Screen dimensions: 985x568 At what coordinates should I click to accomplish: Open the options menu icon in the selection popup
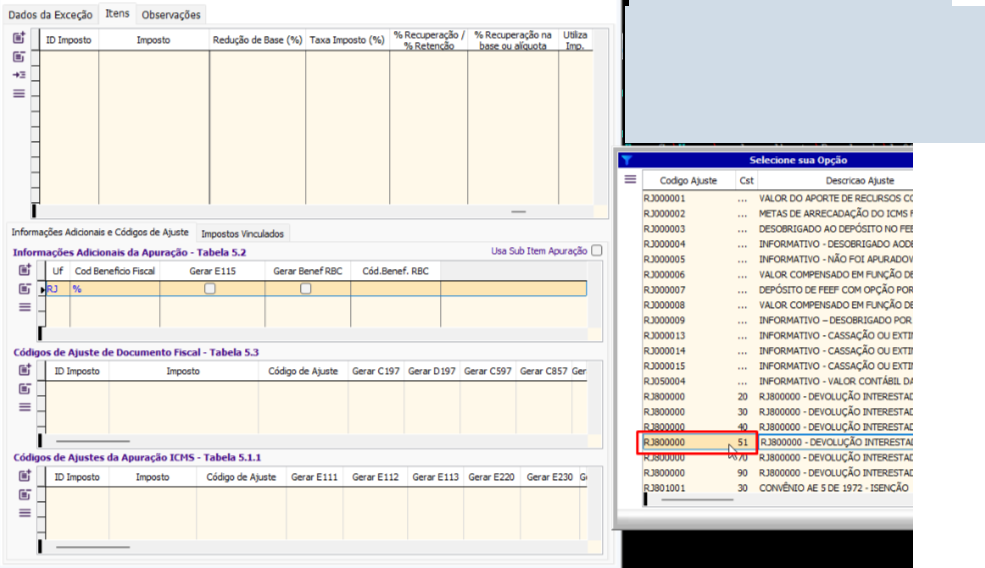(630, 180)
